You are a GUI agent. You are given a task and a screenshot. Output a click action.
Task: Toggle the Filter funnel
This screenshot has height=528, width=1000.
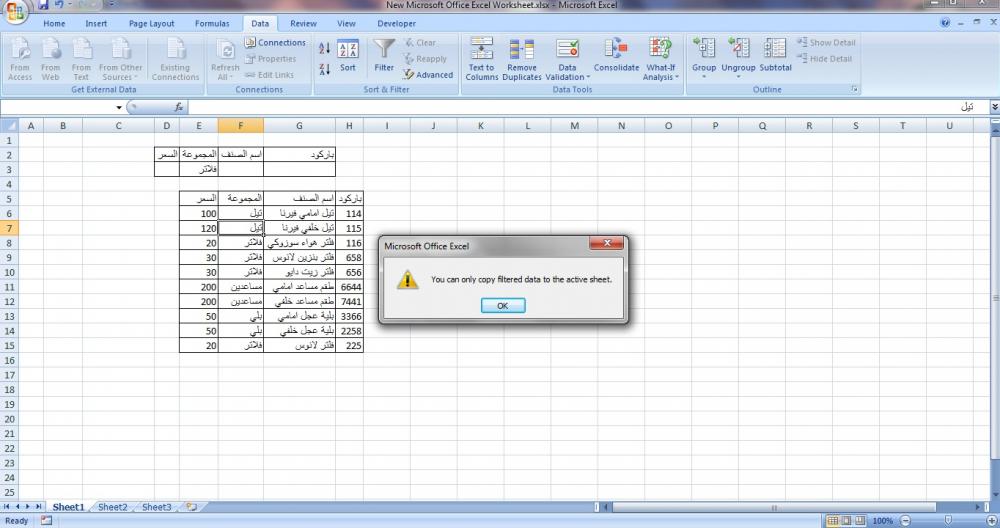(384, 56)
